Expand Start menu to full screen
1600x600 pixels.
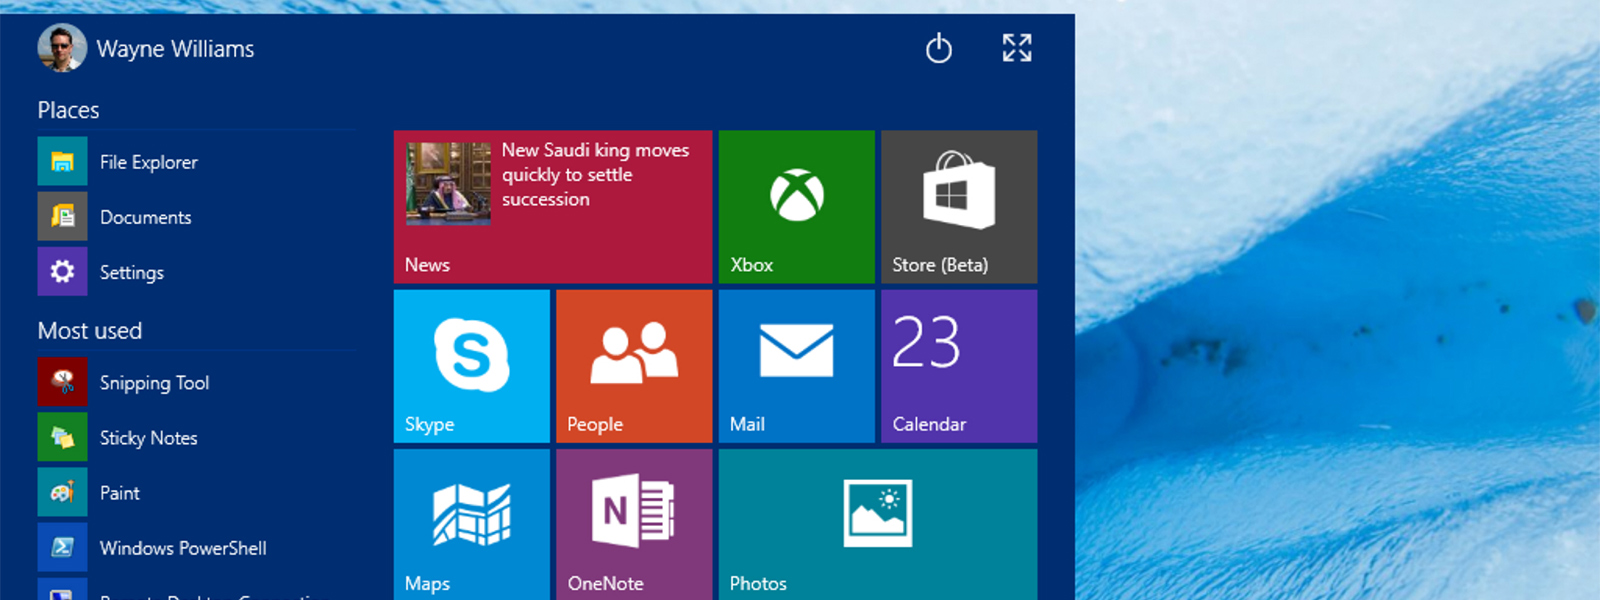coord(1017,48)
